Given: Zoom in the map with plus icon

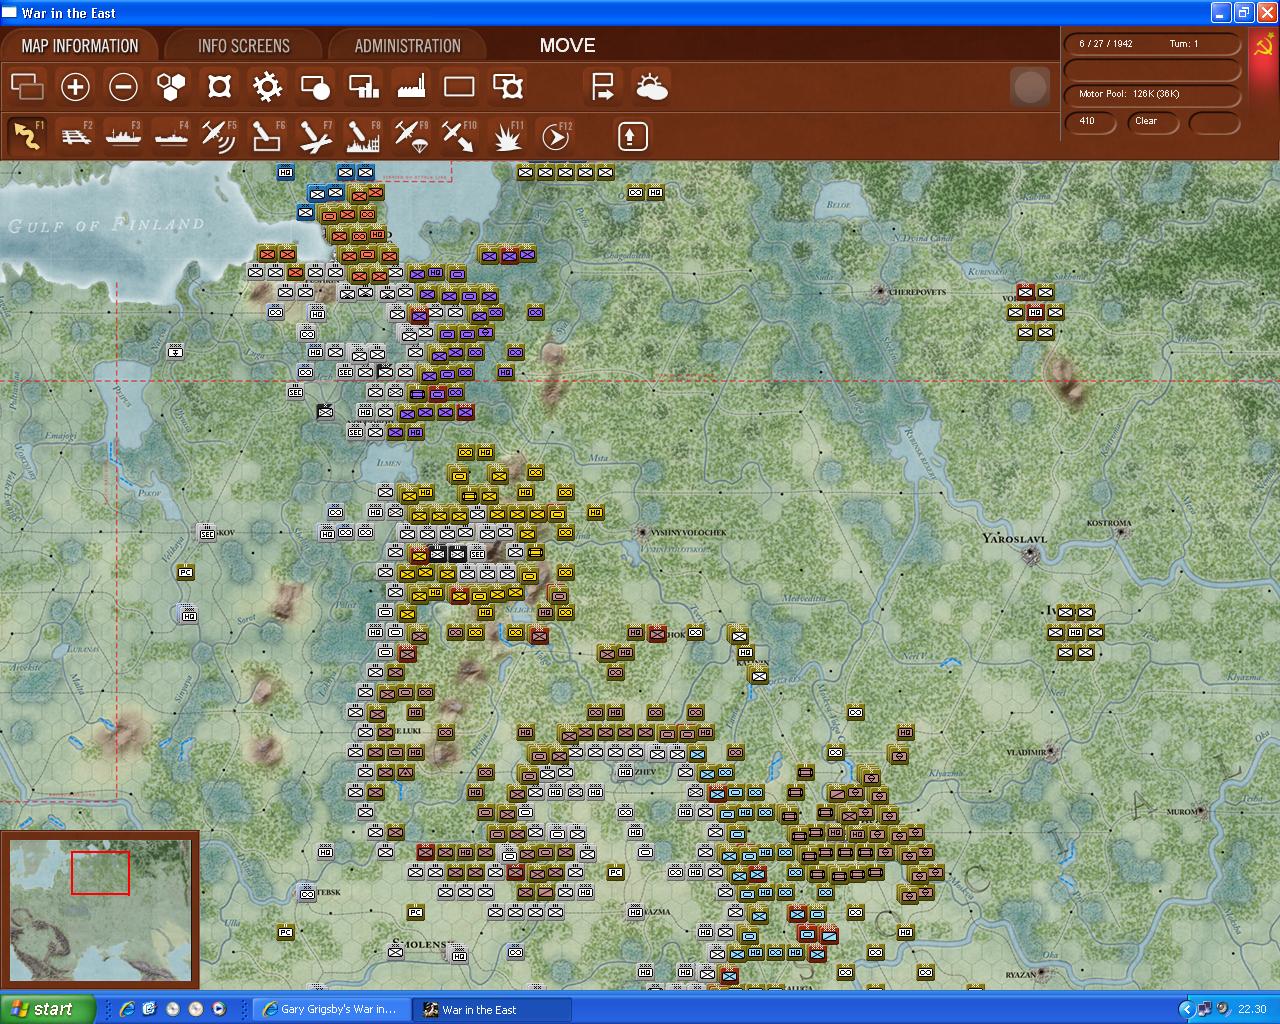Looking at the screenshot, I should (x=75, y=87).
